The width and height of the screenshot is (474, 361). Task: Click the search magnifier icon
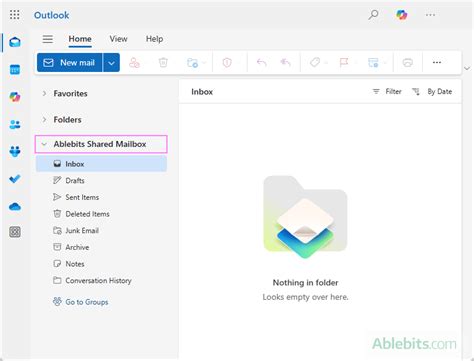click(x=373, y=15)
